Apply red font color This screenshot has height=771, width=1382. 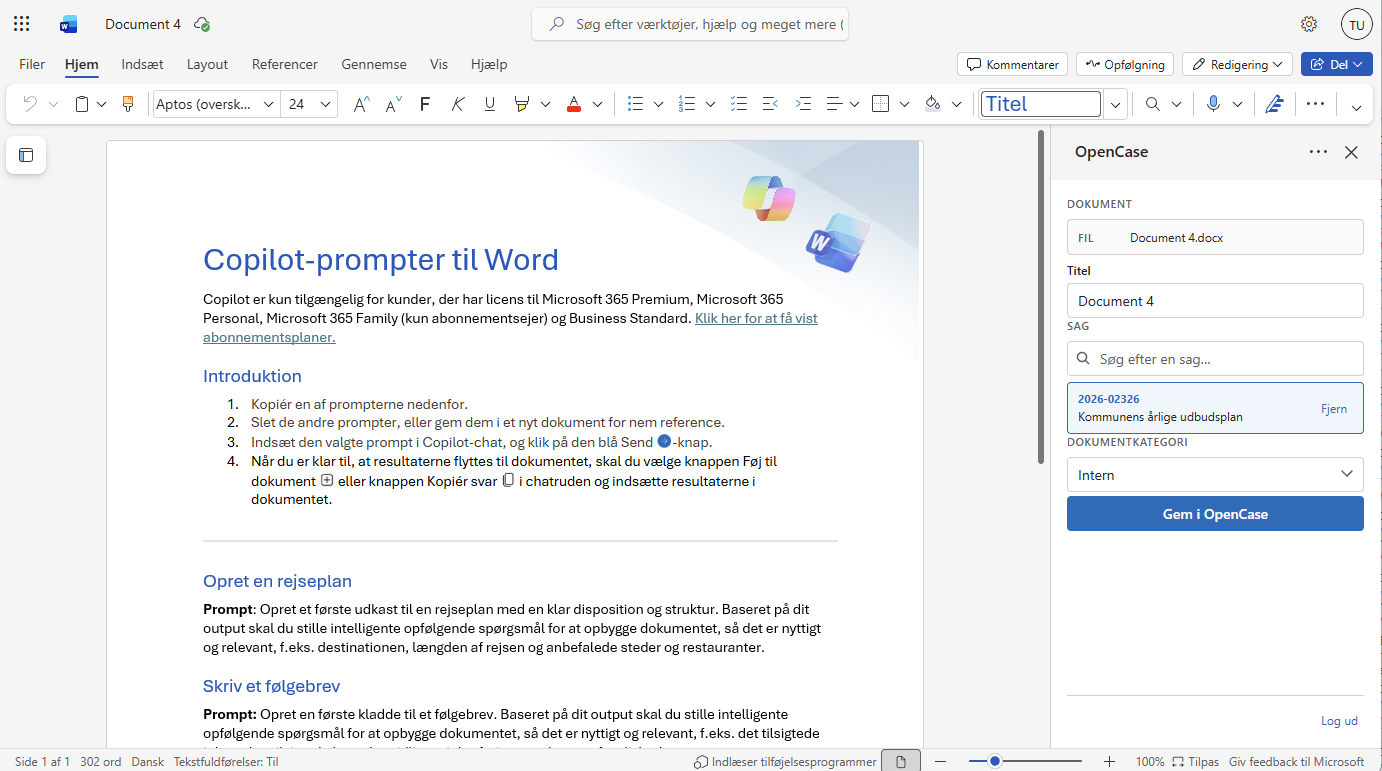click(574, 104)
